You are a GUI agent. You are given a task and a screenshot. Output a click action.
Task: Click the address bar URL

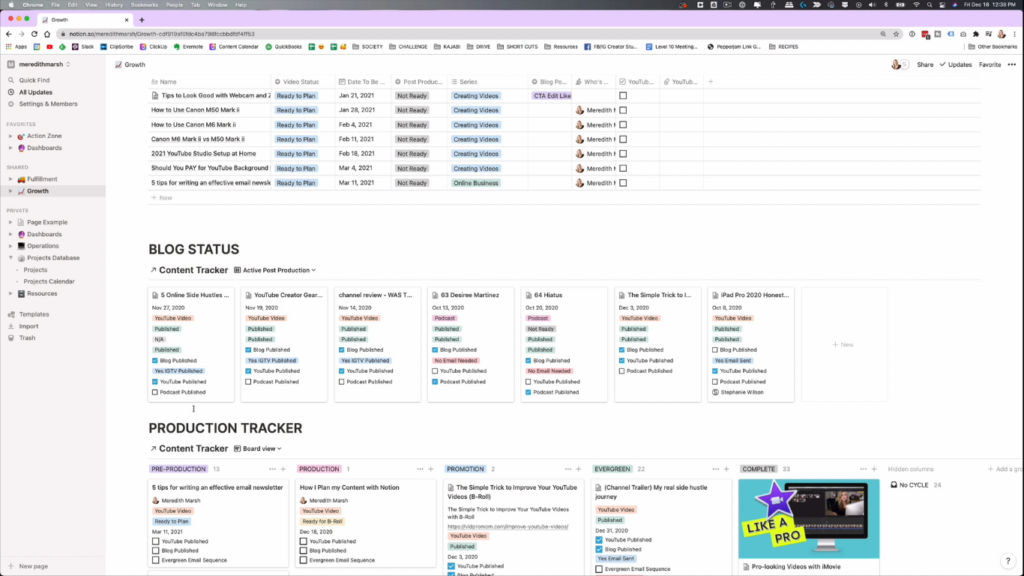(162, 34)
